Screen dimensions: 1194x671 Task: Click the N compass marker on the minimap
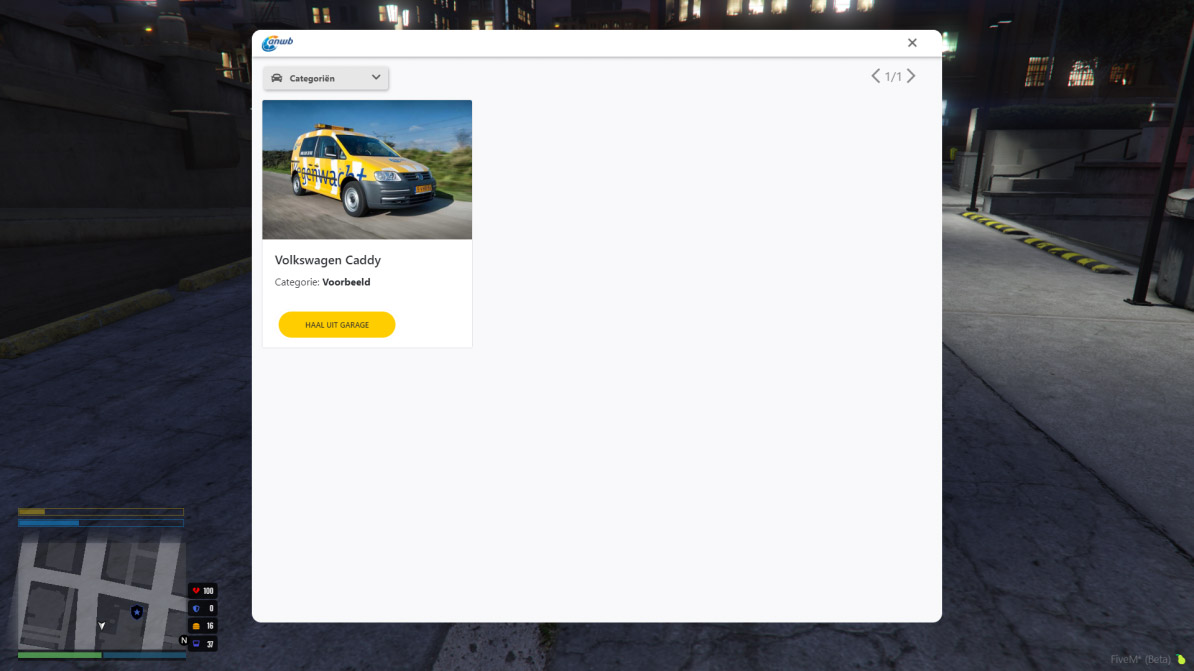coord(184,641)
